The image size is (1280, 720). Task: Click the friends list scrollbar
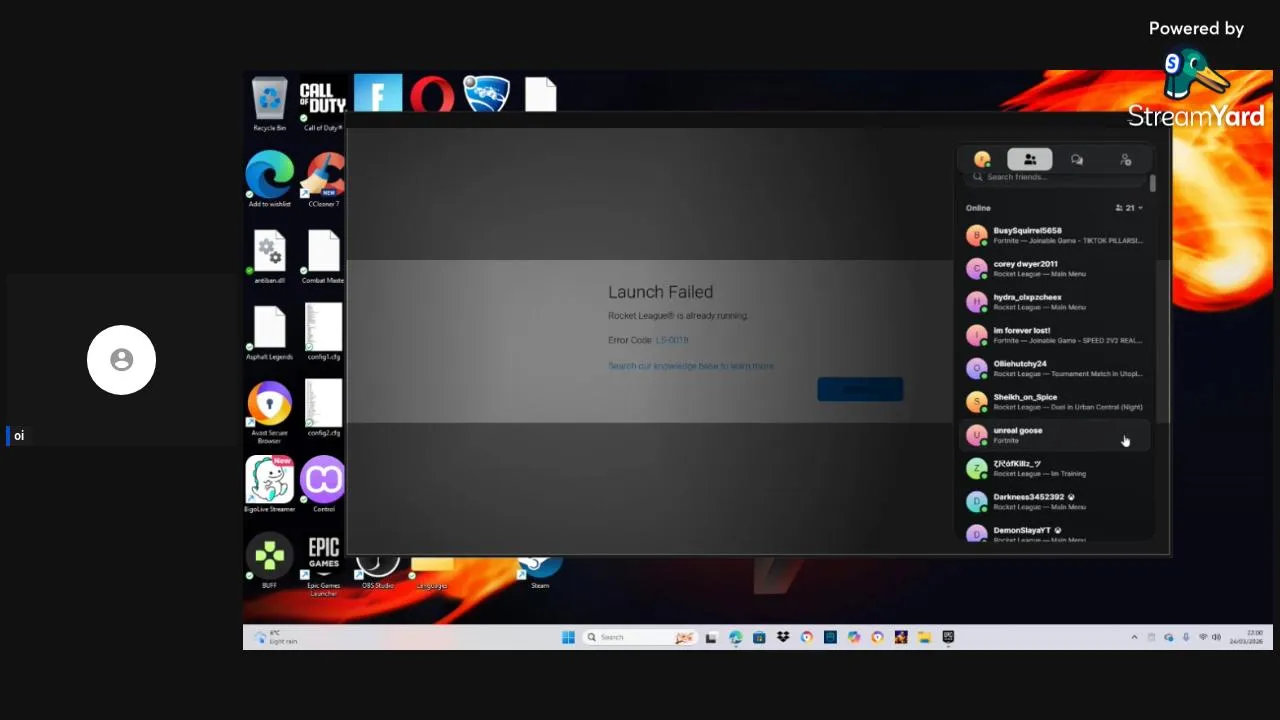pos(1152,184)
